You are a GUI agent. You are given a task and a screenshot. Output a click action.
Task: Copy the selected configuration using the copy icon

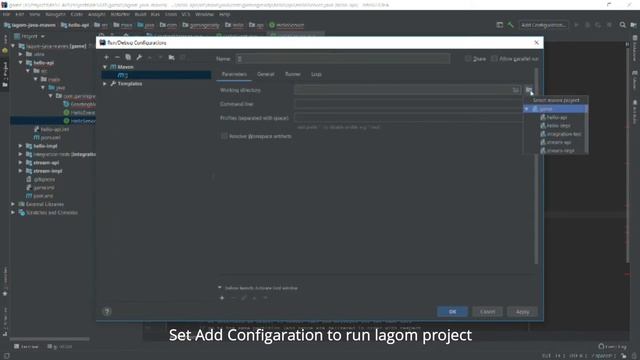coord(128,58)
